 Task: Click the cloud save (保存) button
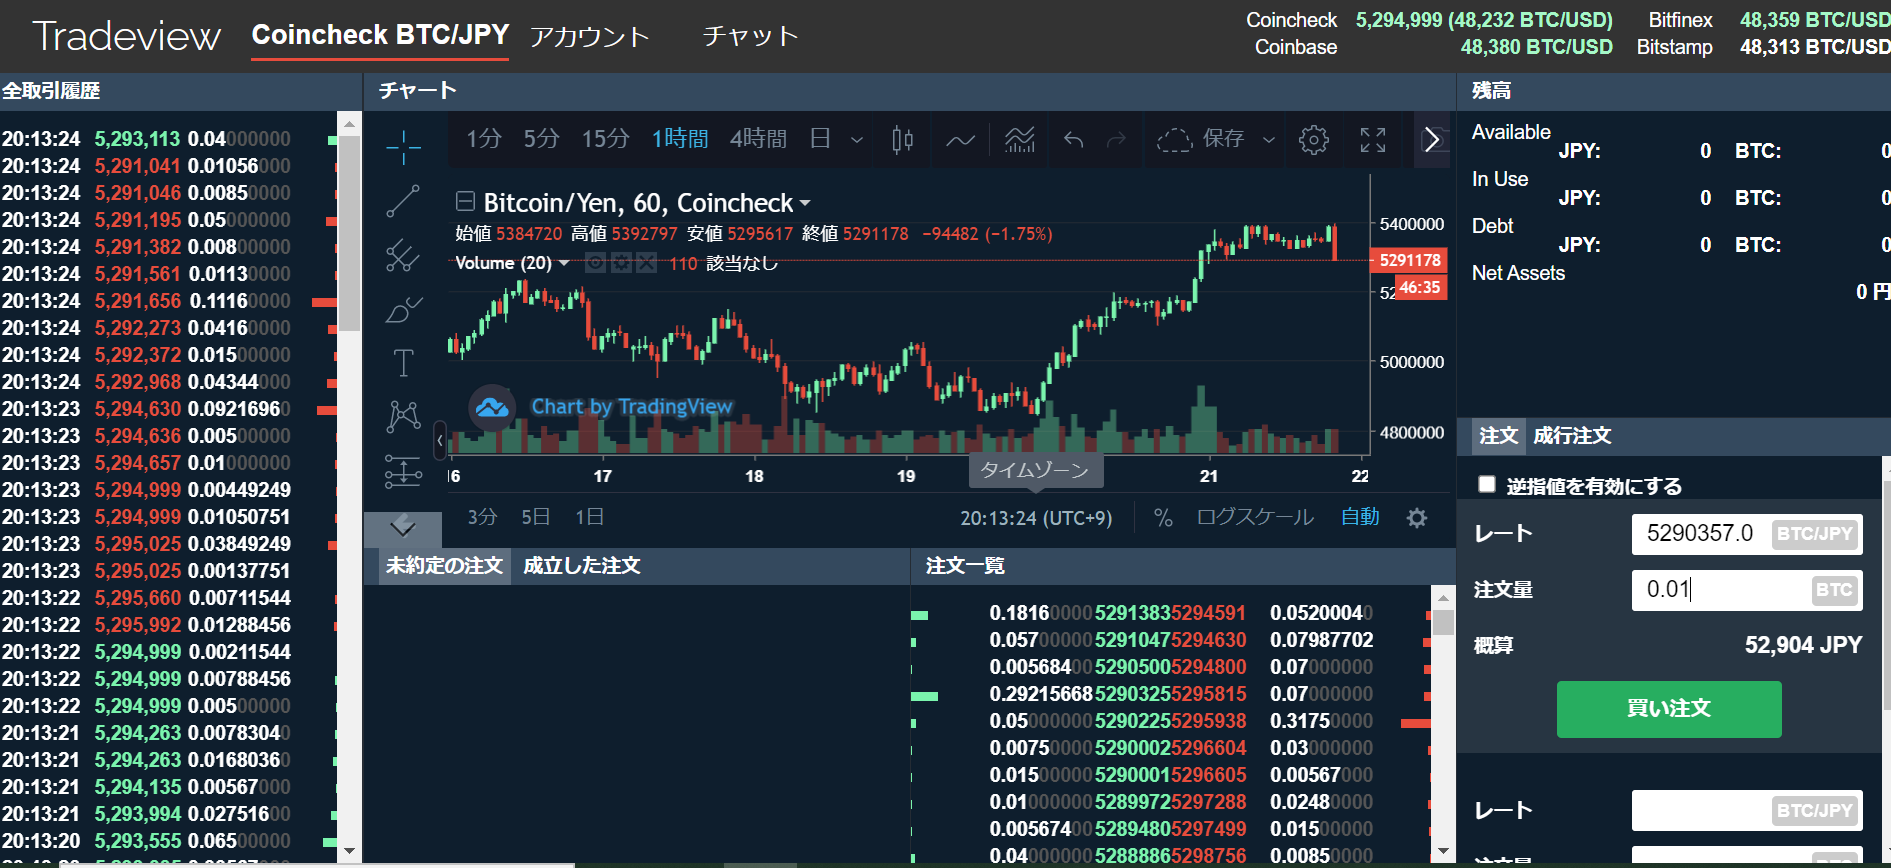pos(1200,139)
